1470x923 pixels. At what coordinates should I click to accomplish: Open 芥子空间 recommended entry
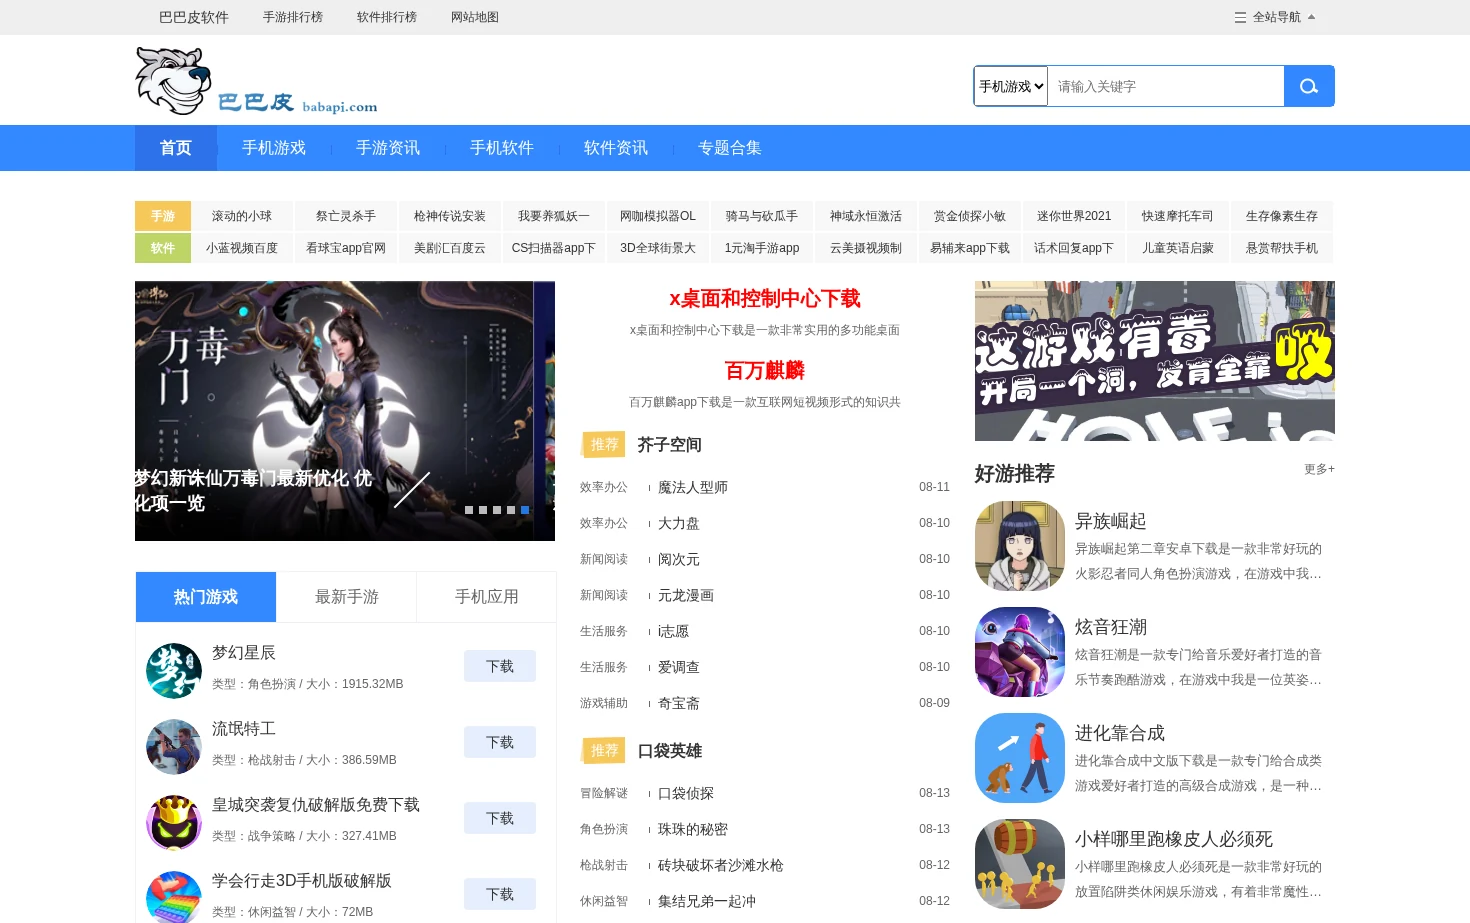[669, 445]
